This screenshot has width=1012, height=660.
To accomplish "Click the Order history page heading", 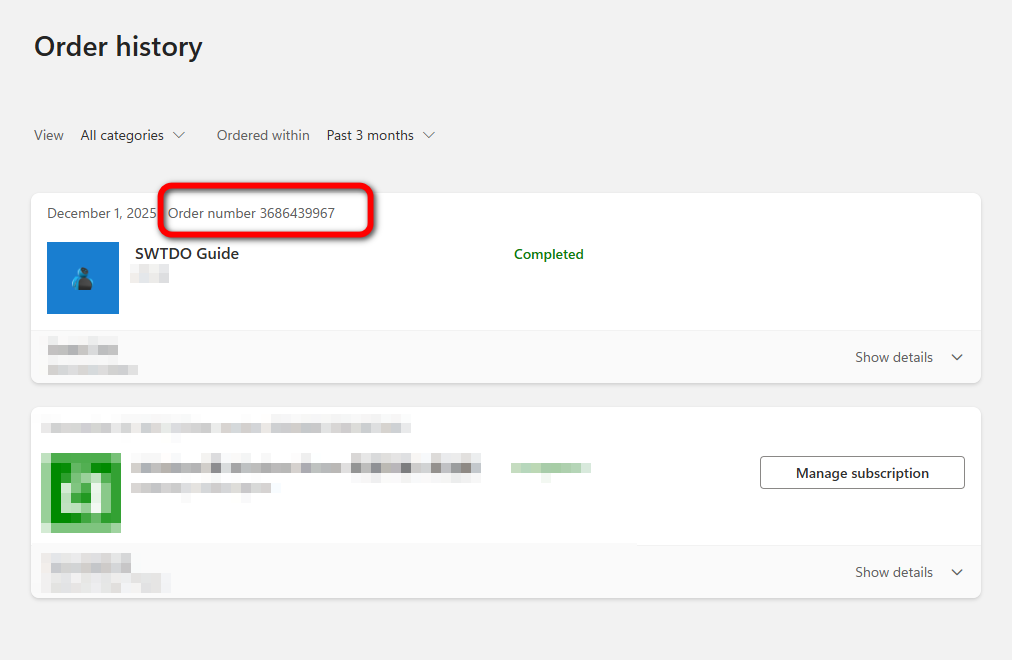I will (118, 46).
